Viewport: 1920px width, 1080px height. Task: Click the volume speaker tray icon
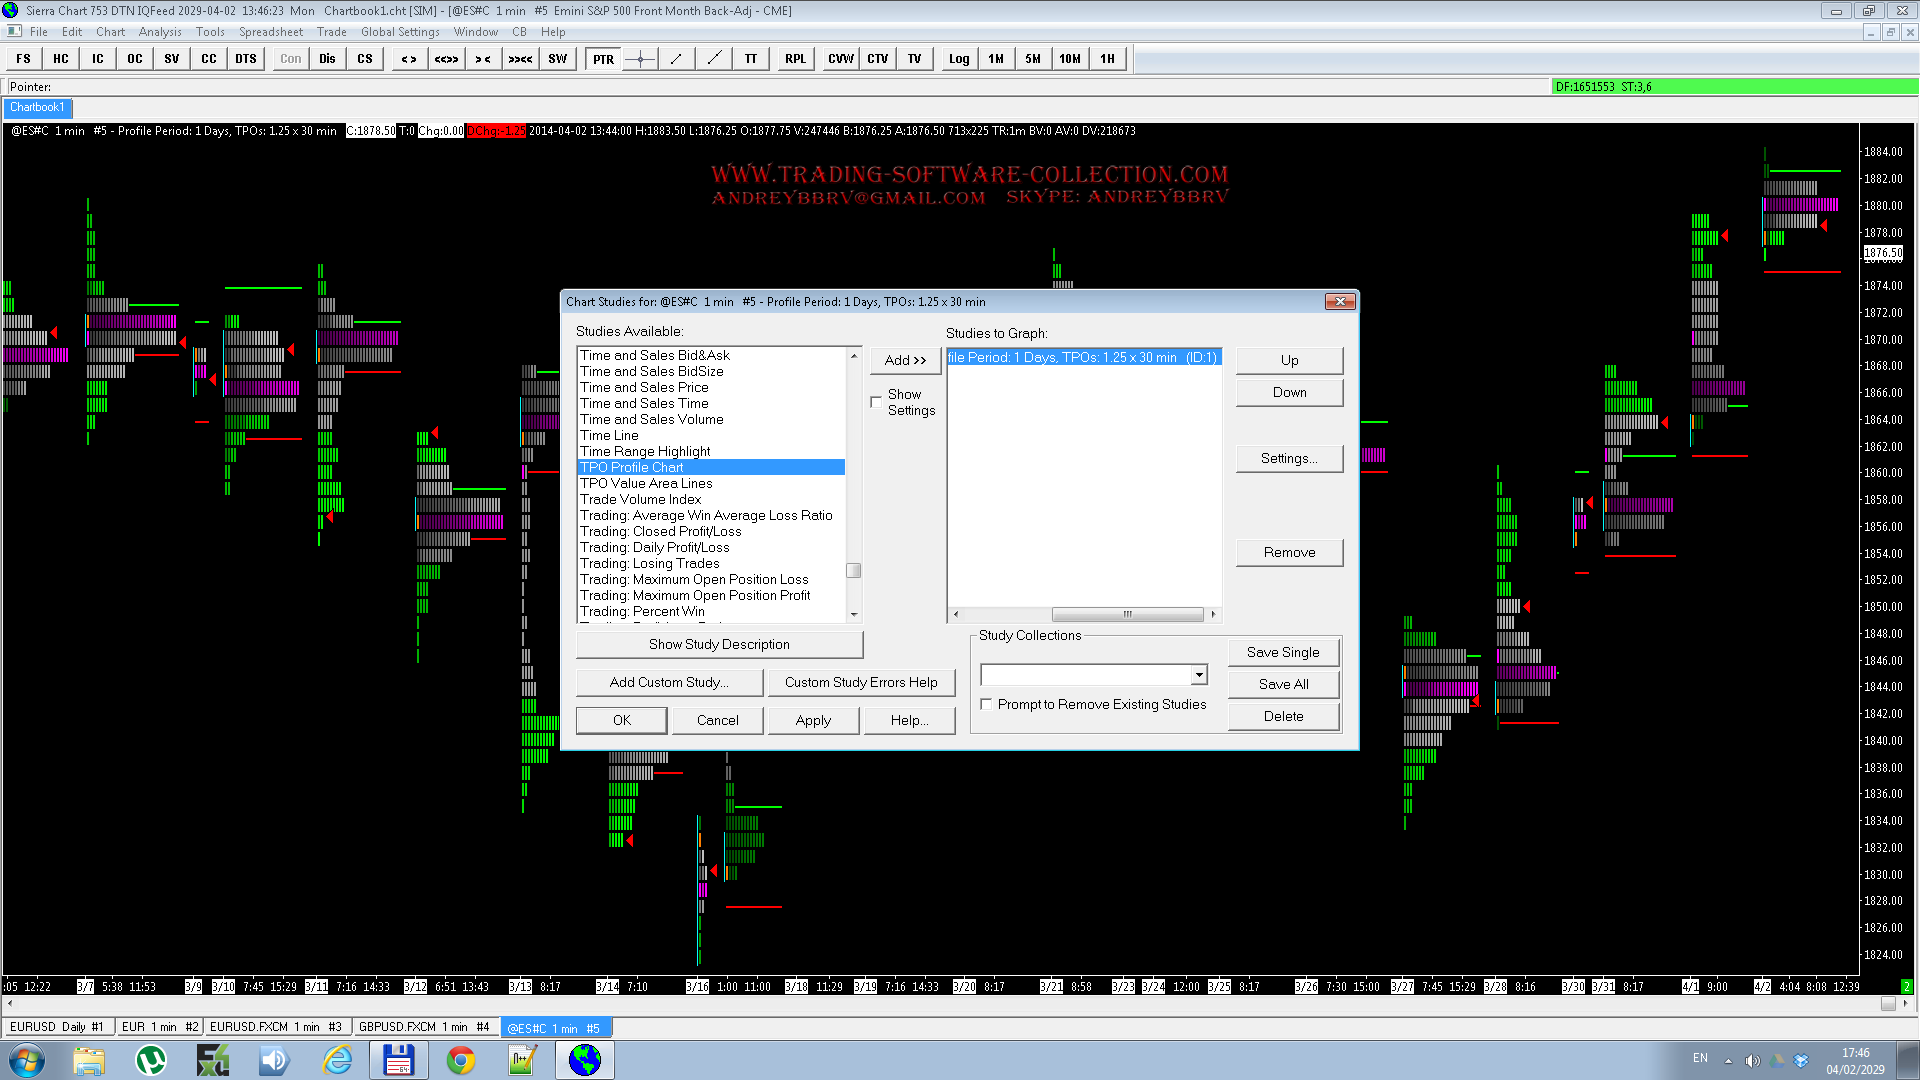(1752, 1060)
